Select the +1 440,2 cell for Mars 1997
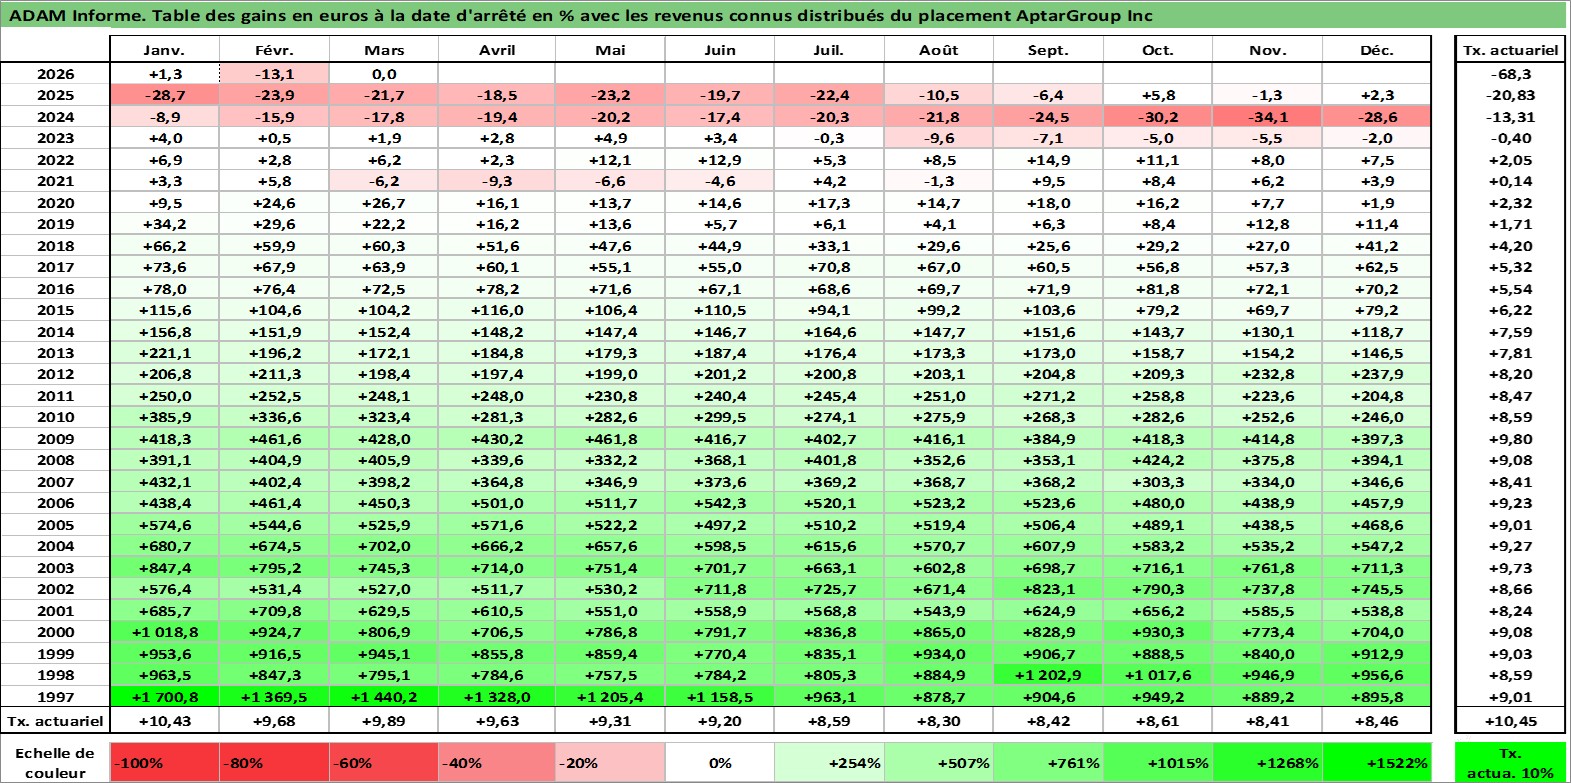Image resolution: width=1571 pixels, height=783 pixels. [384, 697]
